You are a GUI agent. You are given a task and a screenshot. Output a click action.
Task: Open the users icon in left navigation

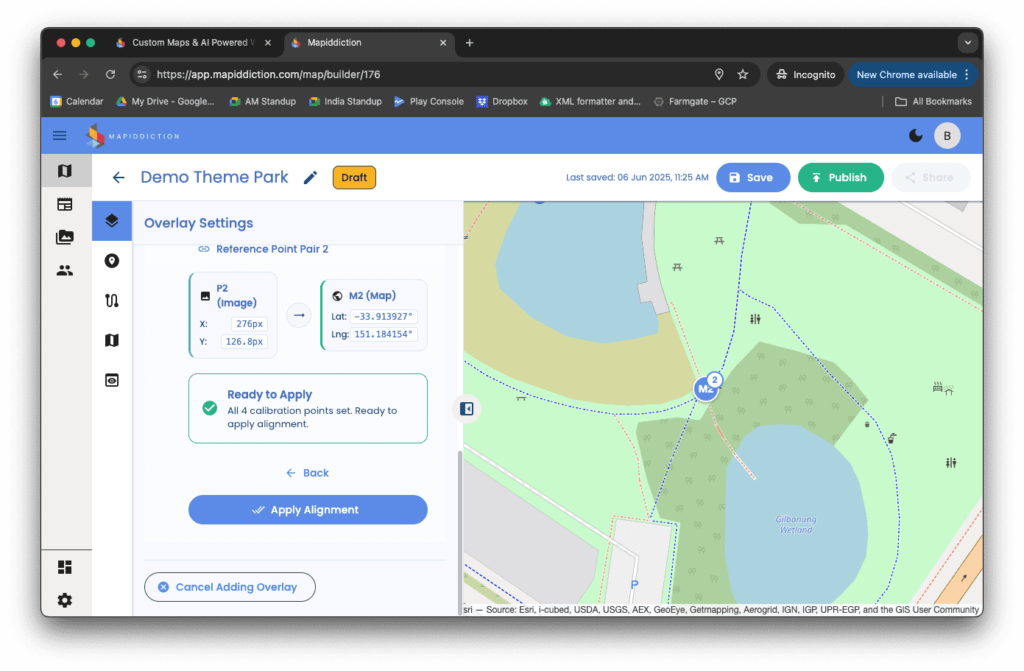[x=64, y=270]
